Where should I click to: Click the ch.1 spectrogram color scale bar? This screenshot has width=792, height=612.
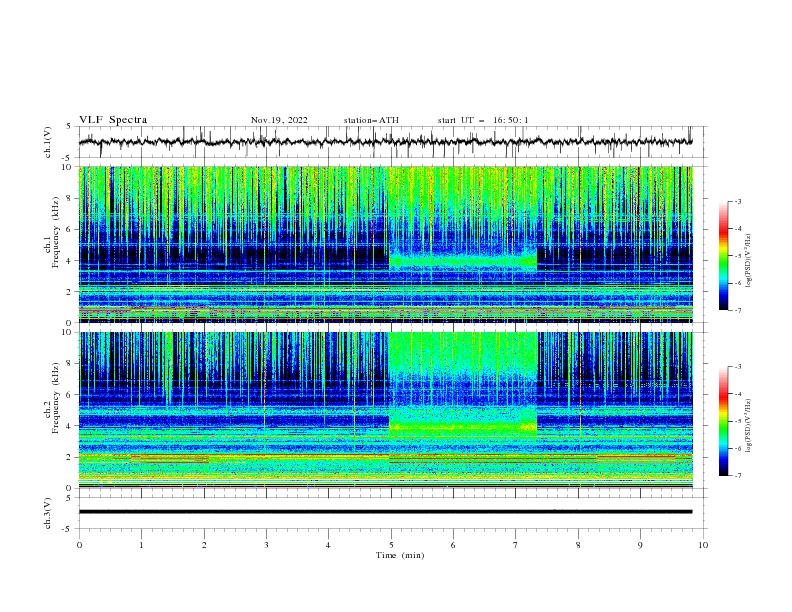click(x=724, y=256)
